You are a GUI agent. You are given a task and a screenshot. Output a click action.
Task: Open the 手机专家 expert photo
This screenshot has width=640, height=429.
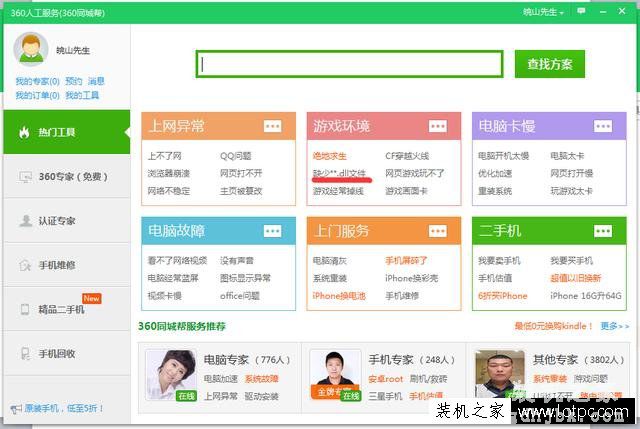pos(336,375)
